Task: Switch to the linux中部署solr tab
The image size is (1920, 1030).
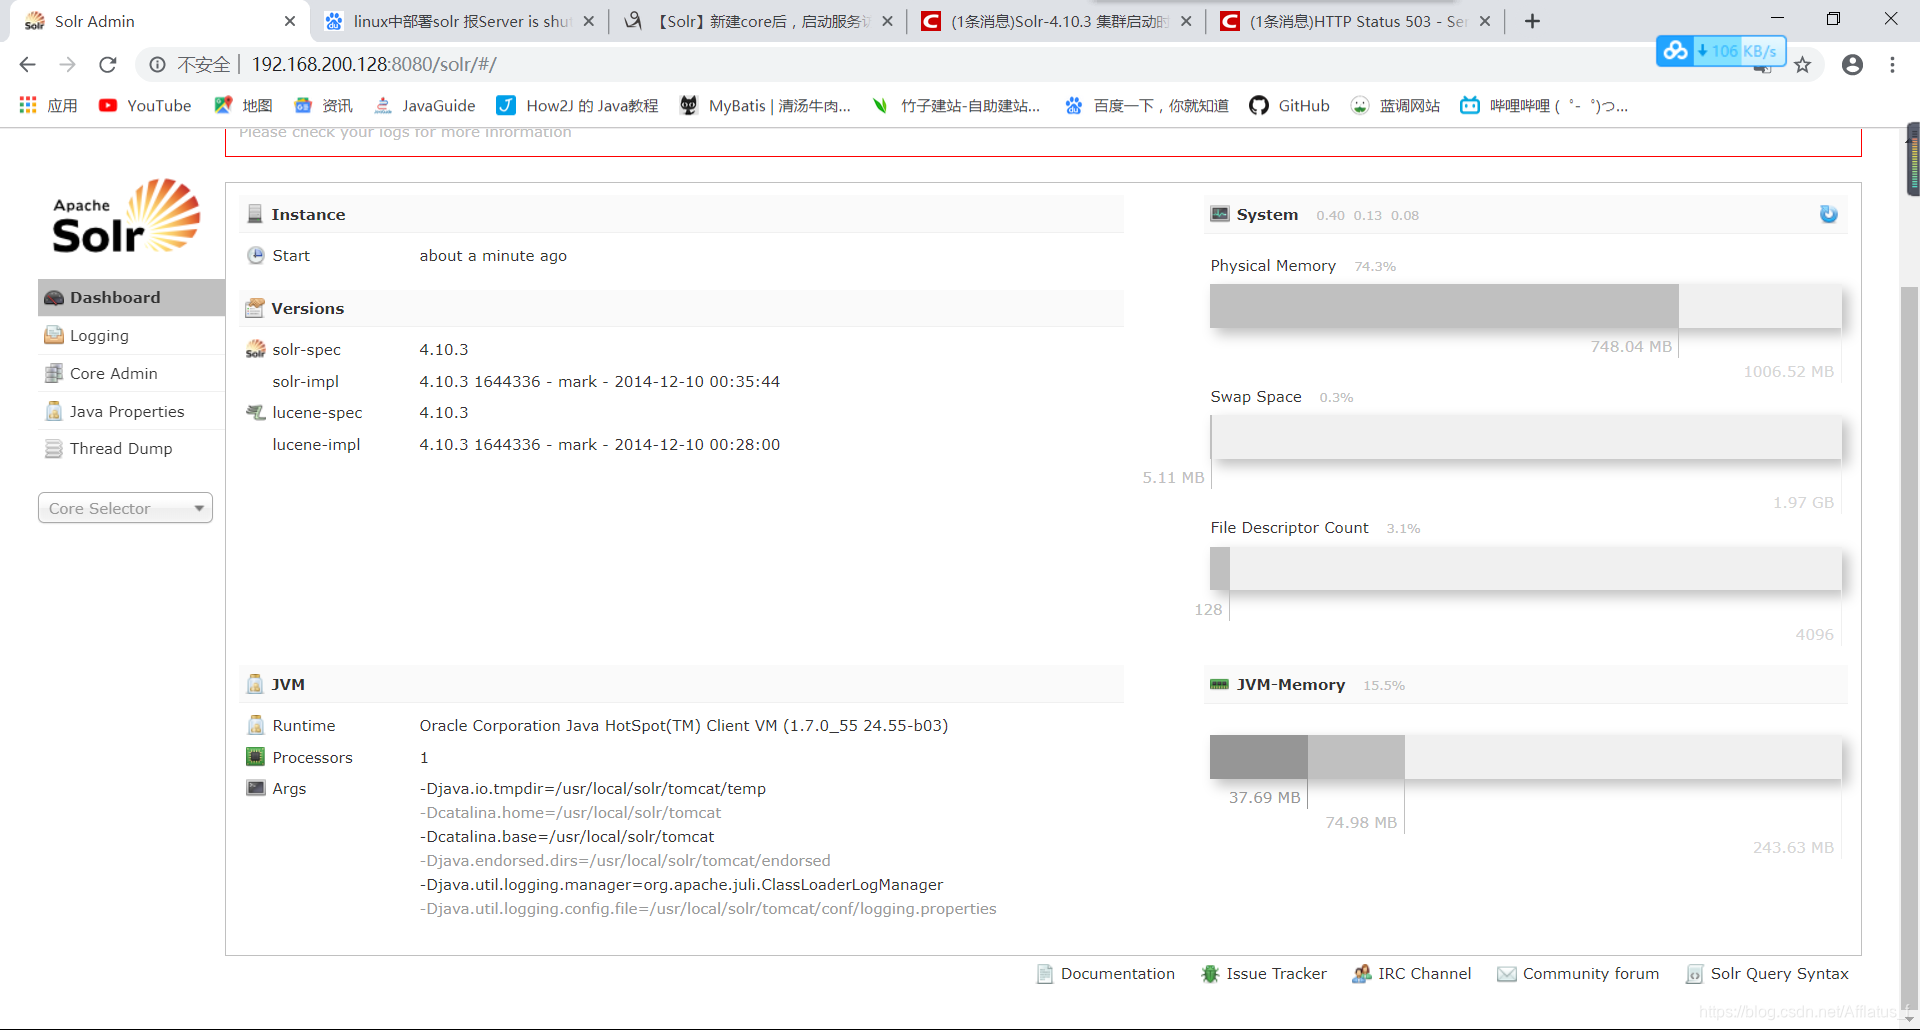Action: [460, 21]
